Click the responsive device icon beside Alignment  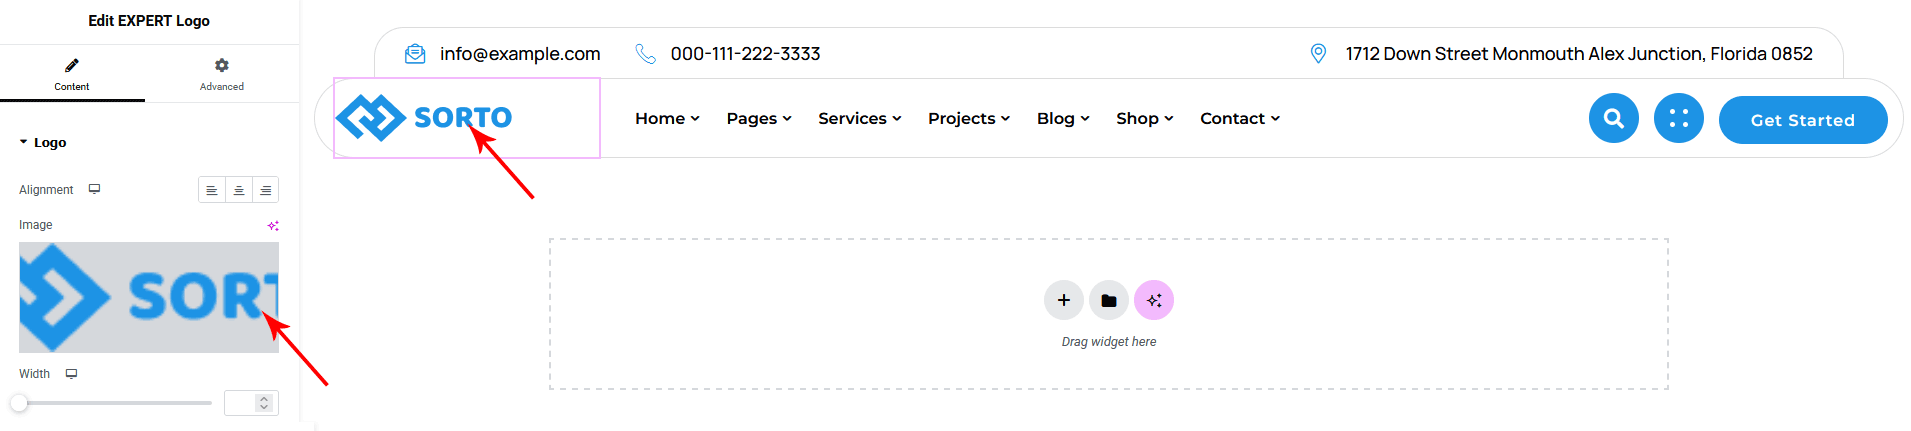95,189
